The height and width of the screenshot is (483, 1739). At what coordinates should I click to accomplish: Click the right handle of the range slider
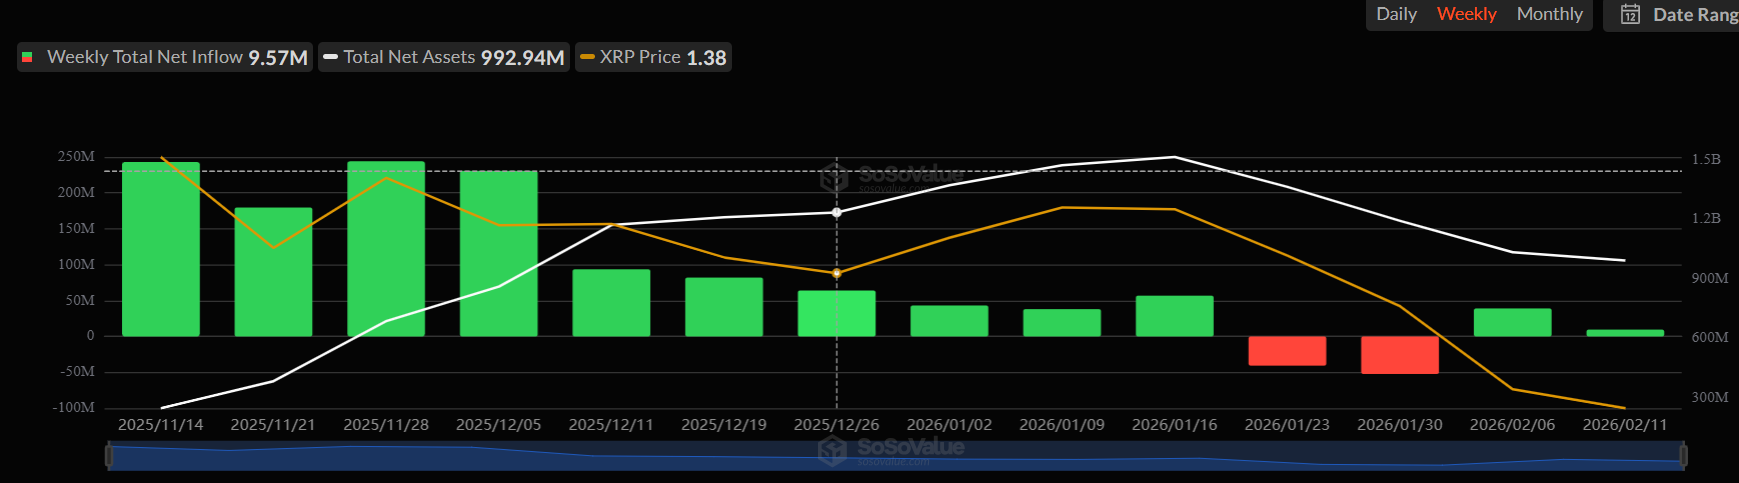point(1683,456)
